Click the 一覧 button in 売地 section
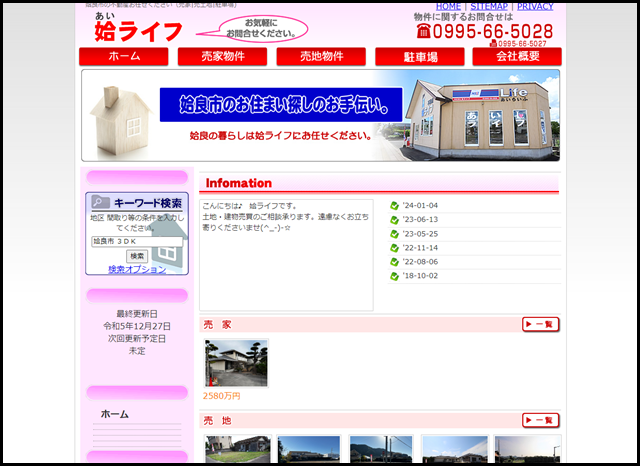This screenshot has width=640, height=466. click(x=540, y=420)
